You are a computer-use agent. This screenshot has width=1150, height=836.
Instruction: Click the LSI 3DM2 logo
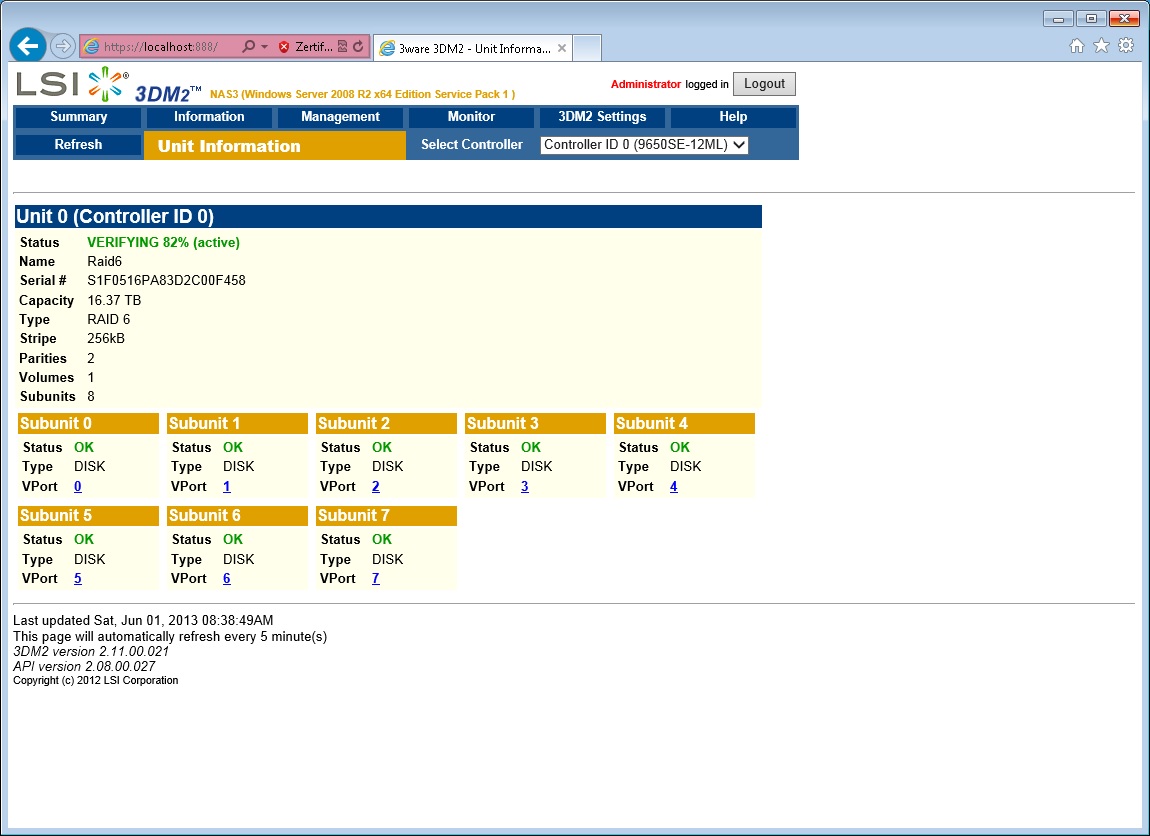(109, 84)
